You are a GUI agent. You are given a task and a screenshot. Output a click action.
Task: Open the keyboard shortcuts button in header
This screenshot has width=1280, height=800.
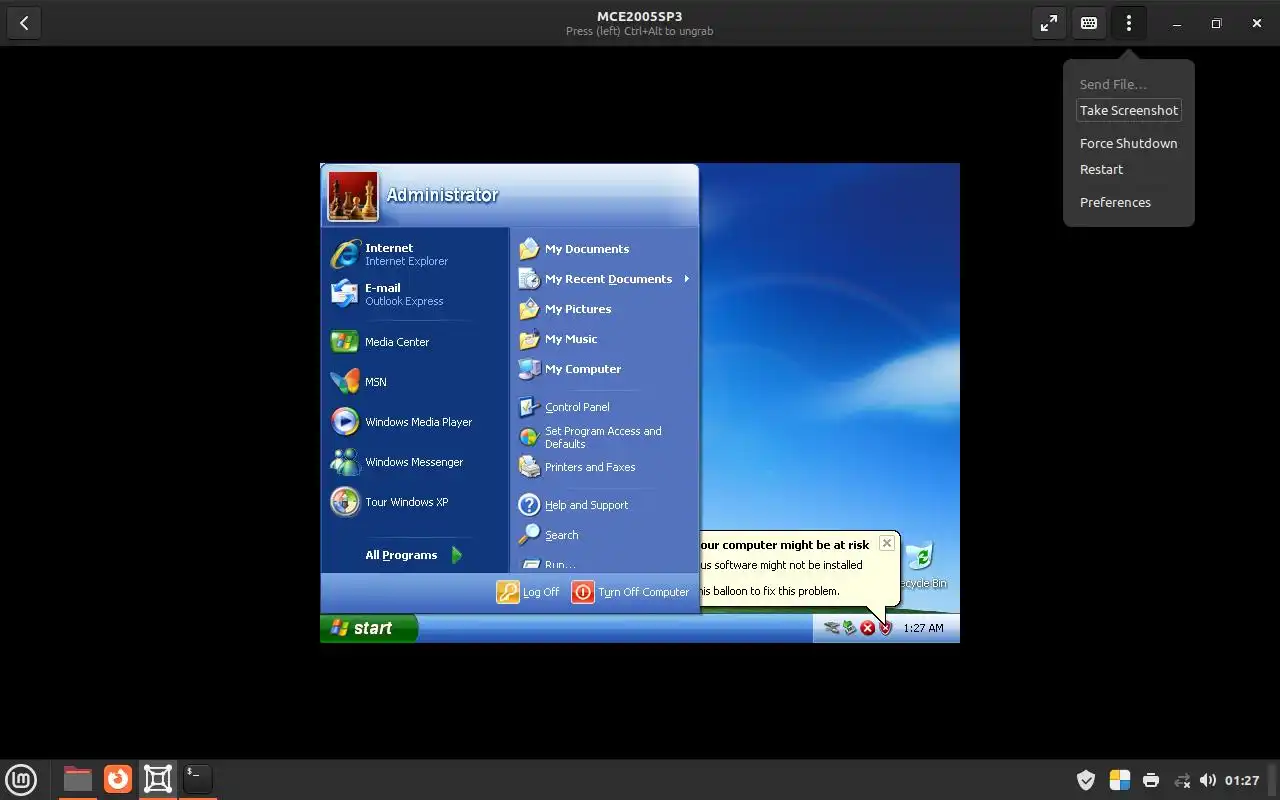[1089, 23]
